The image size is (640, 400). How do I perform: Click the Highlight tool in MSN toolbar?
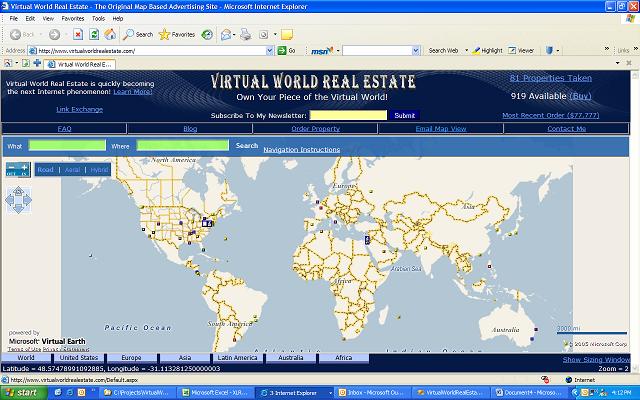pyautogui.click(x=487, y=51)
